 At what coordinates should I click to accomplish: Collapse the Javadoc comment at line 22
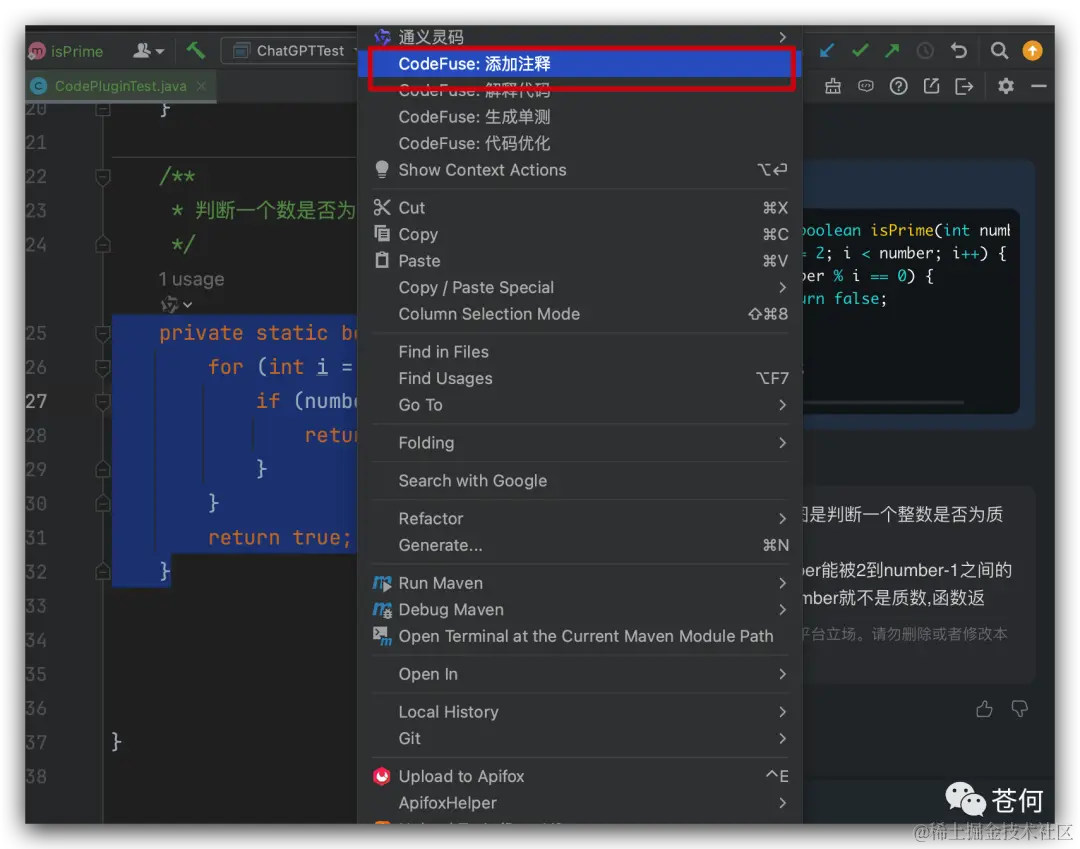coord(103,178)
